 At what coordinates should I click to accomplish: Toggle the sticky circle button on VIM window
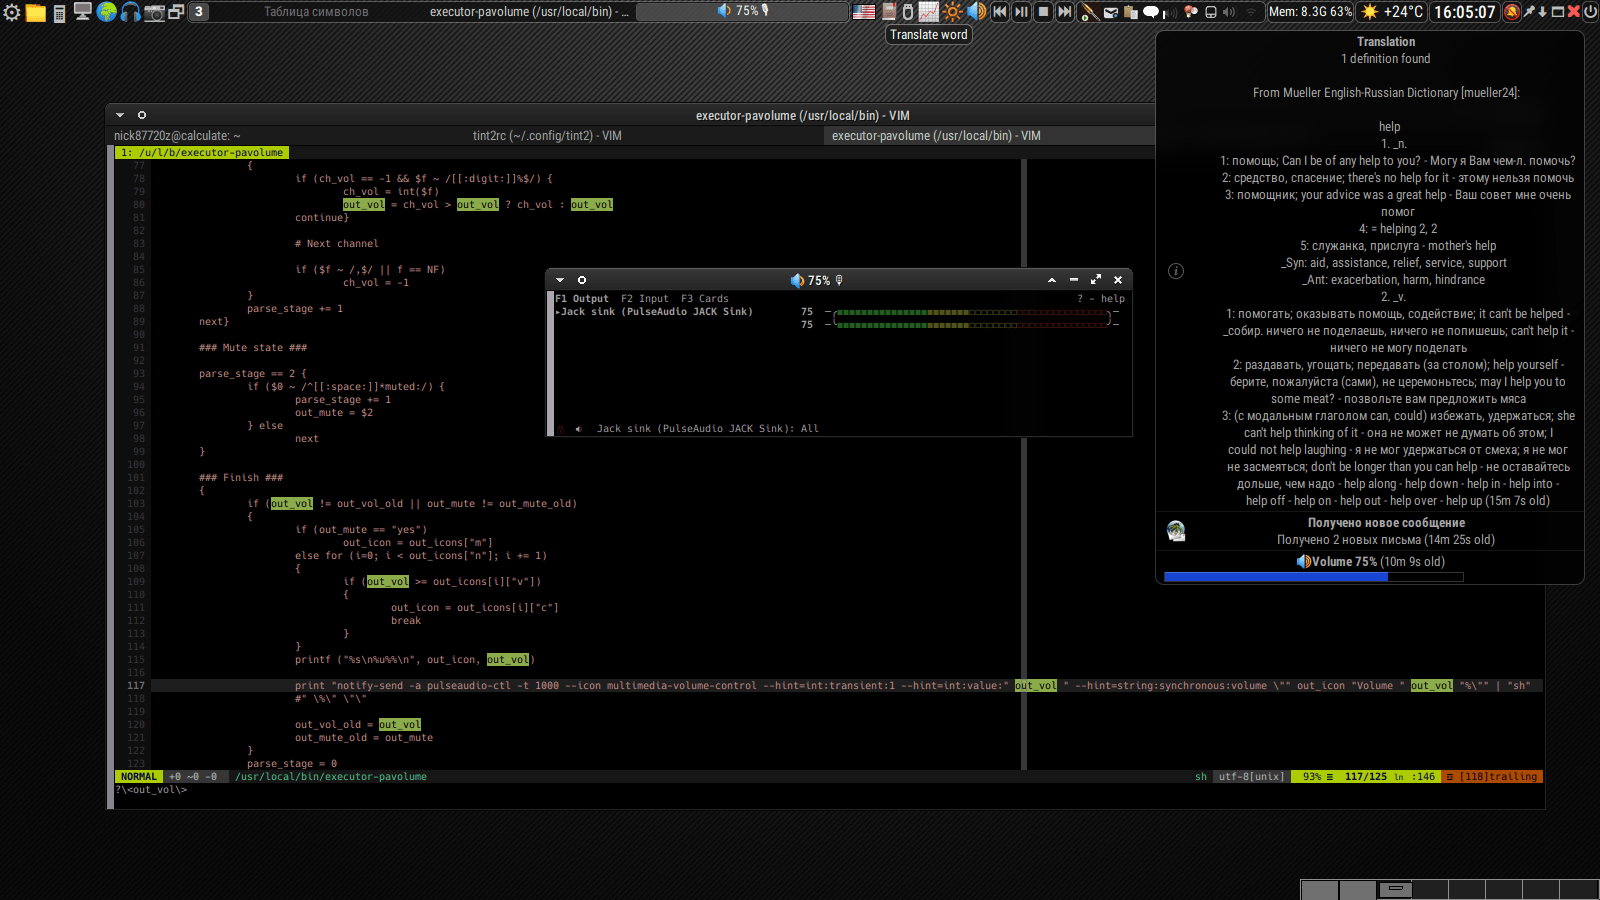tap(142, 115)
